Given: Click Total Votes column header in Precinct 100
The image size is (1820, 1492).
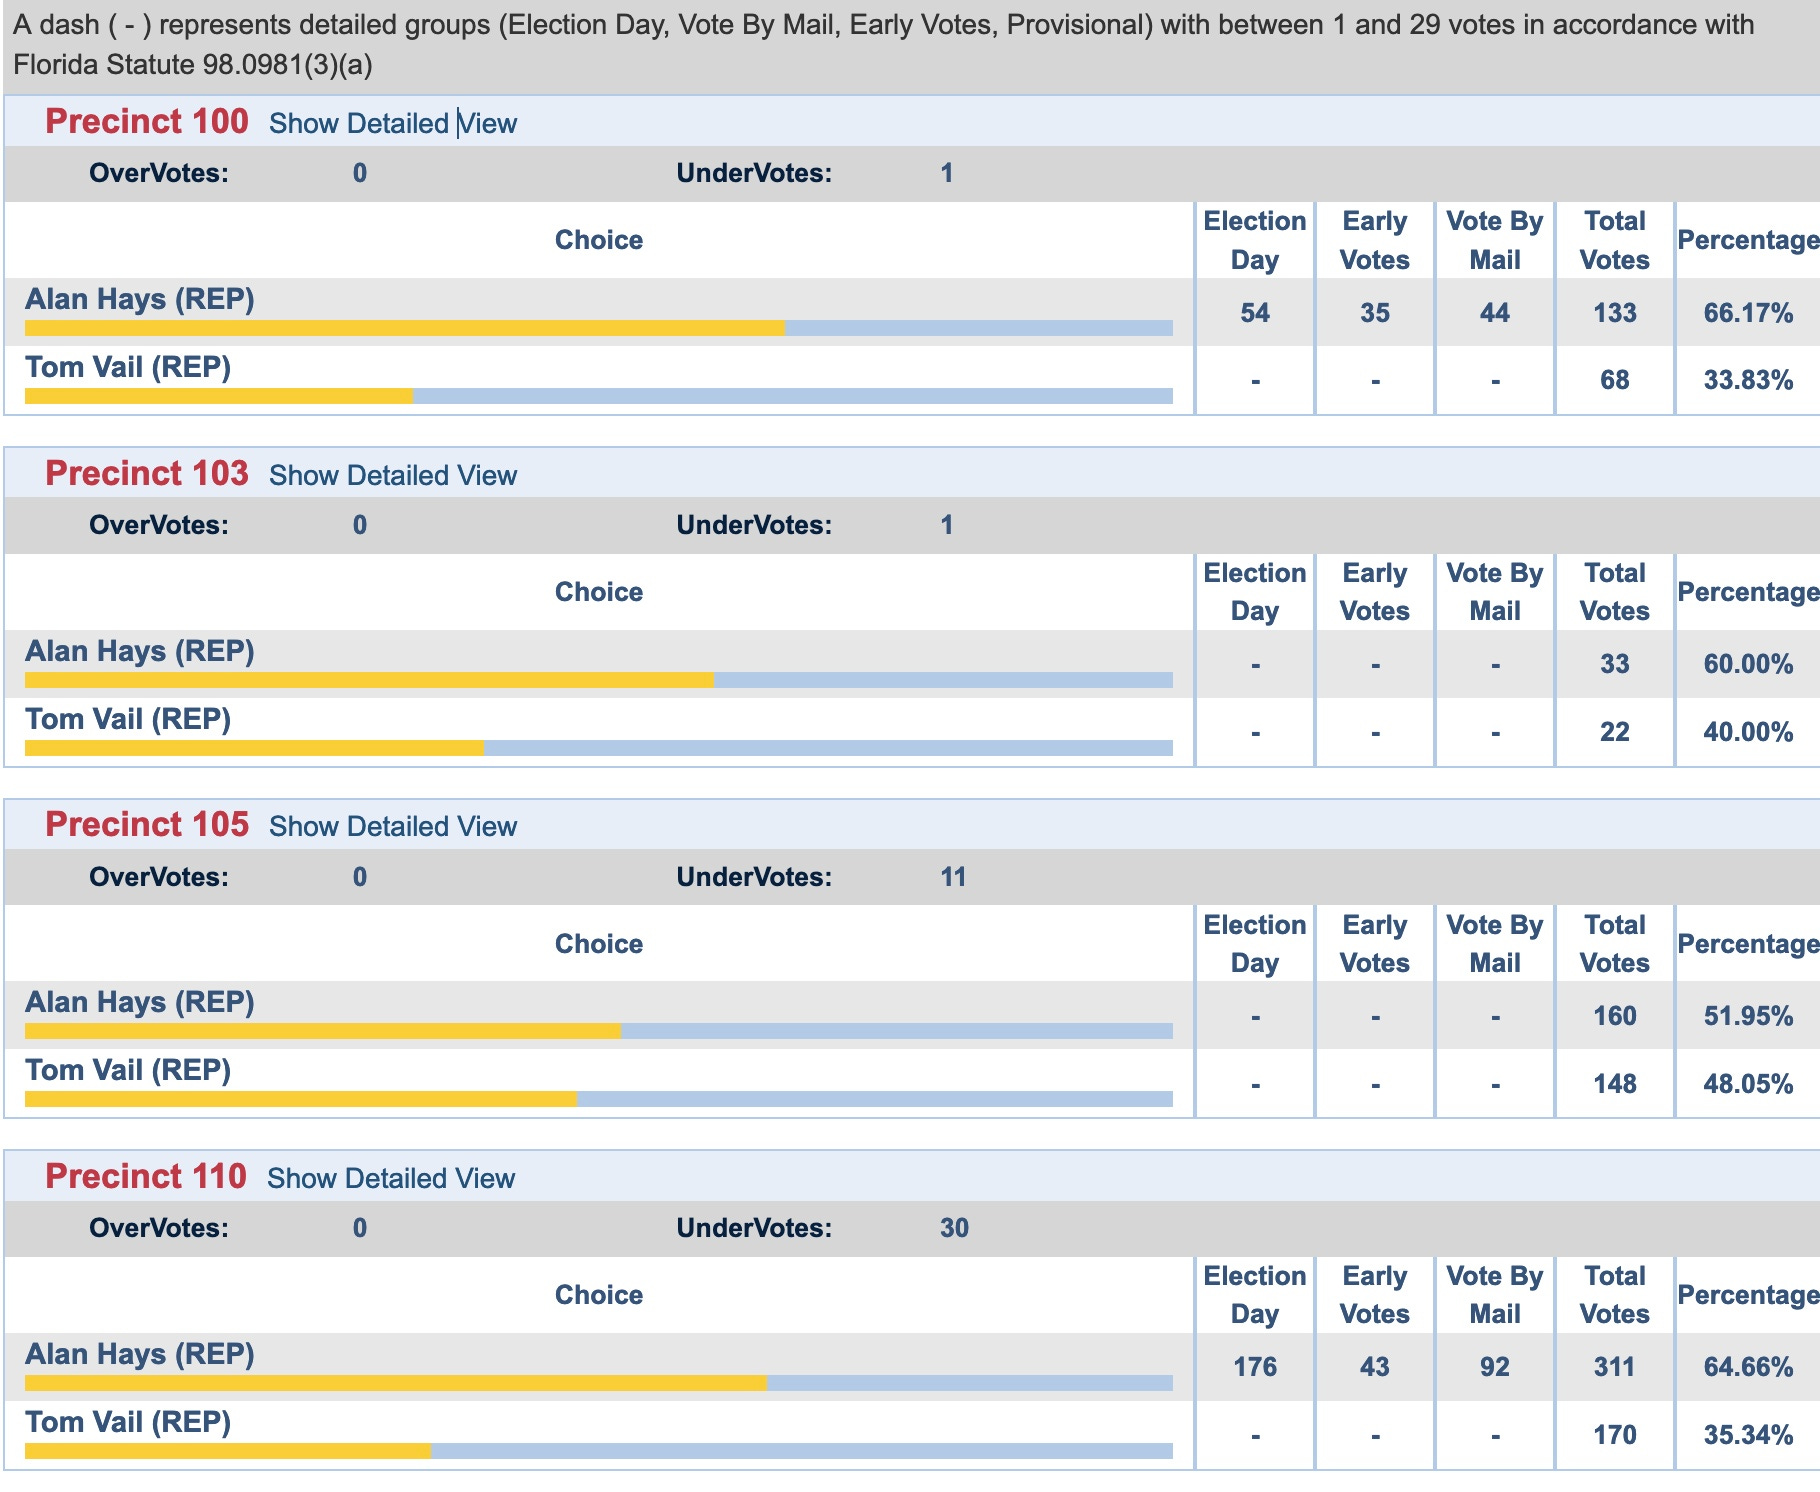Looking at the screenshot, I should (x=1615, y=240).
